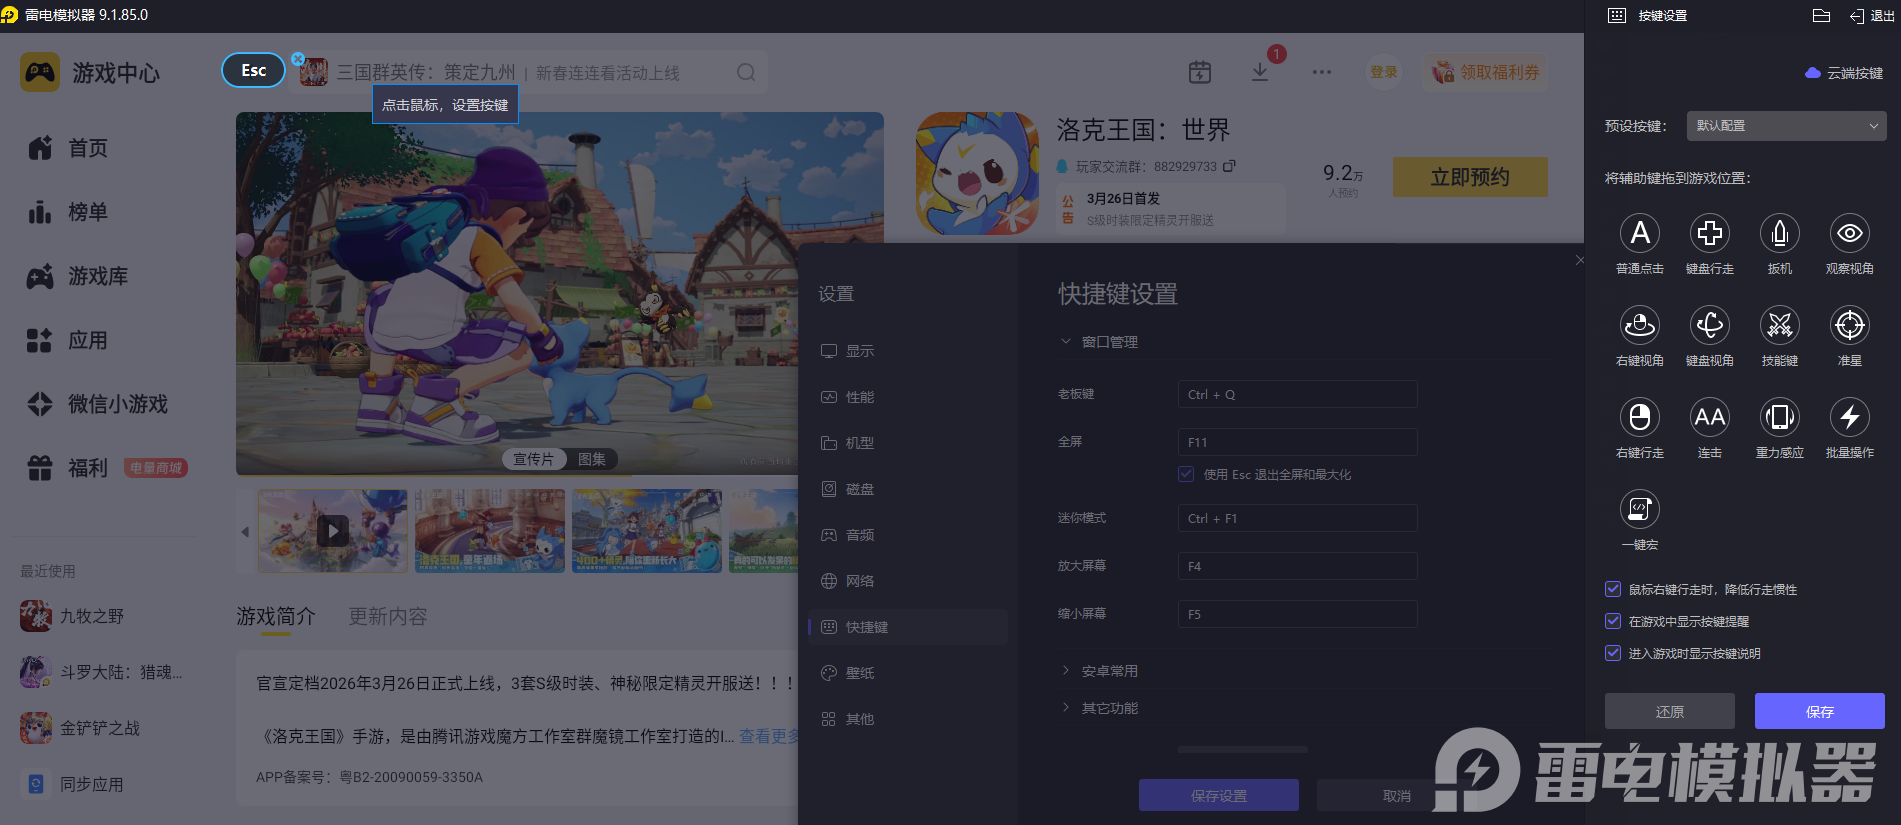The width and height of the screenshot is (1901, 825).
Task: Toggle 进入游戏时显示按键说明 checkbox
Action: pos(1613,653)
